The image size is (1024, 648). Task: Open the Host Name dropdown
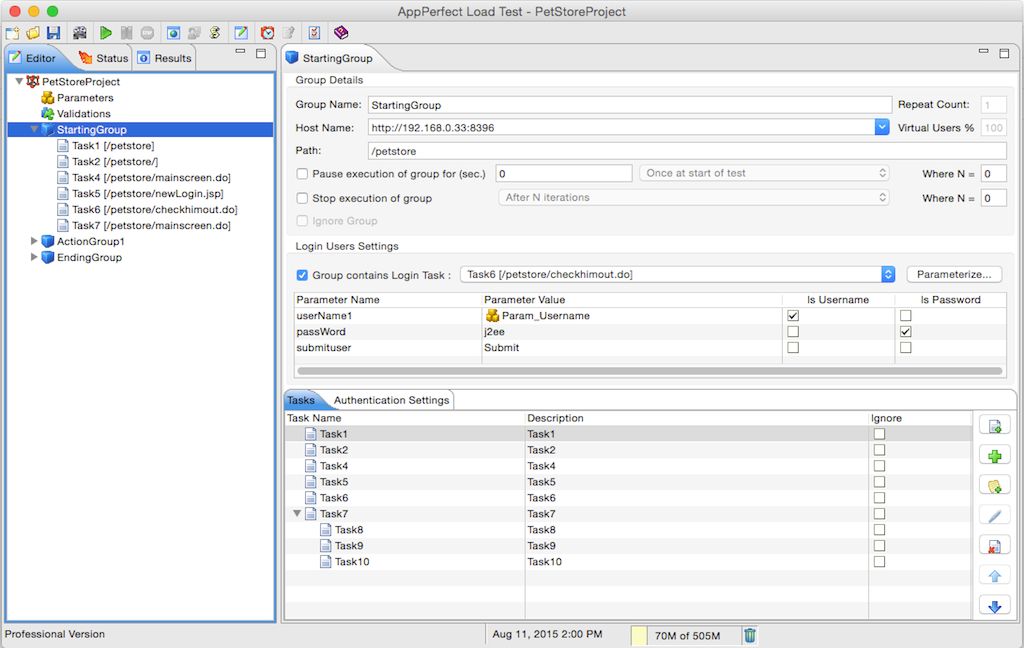click(881, 128)
